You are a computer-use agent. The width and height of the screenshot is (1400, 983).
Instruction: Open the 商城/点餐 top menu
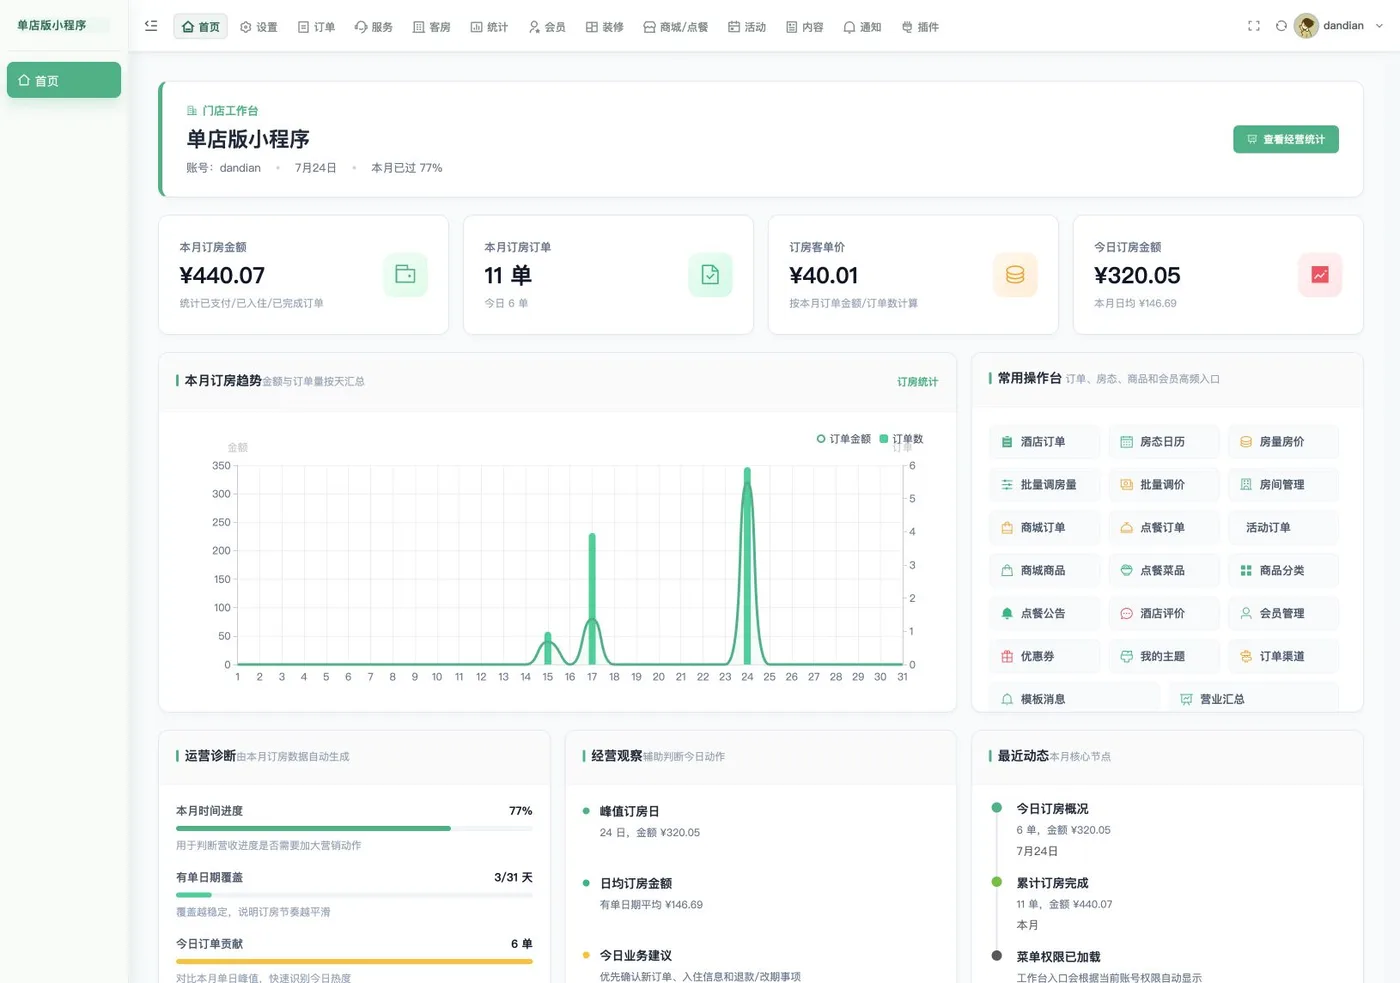click(676, 27)
